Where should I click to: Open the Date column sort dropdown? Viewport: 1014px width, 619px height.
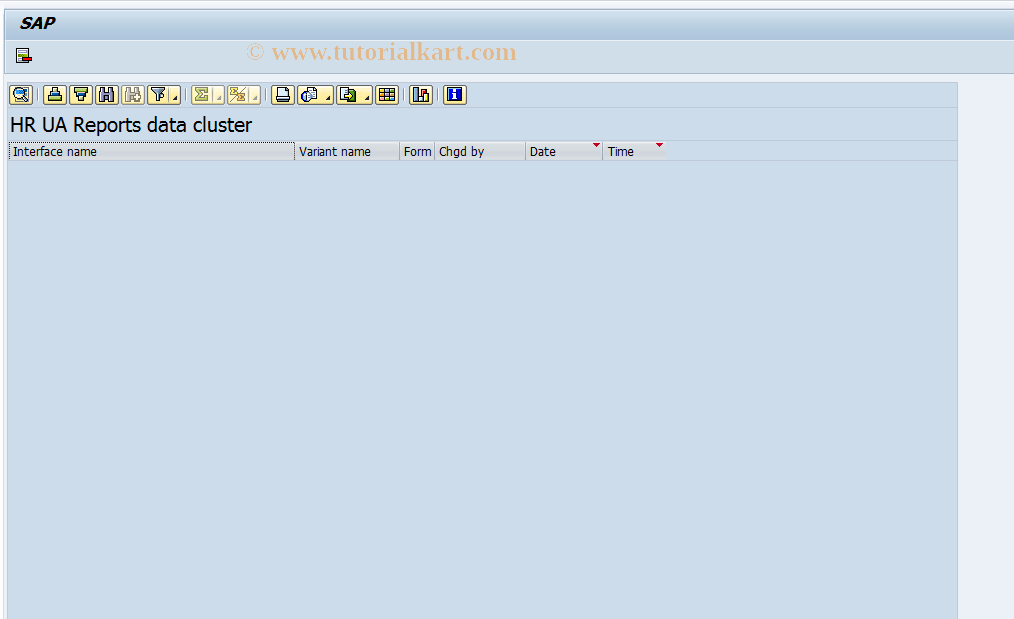[x=597, y=146]
